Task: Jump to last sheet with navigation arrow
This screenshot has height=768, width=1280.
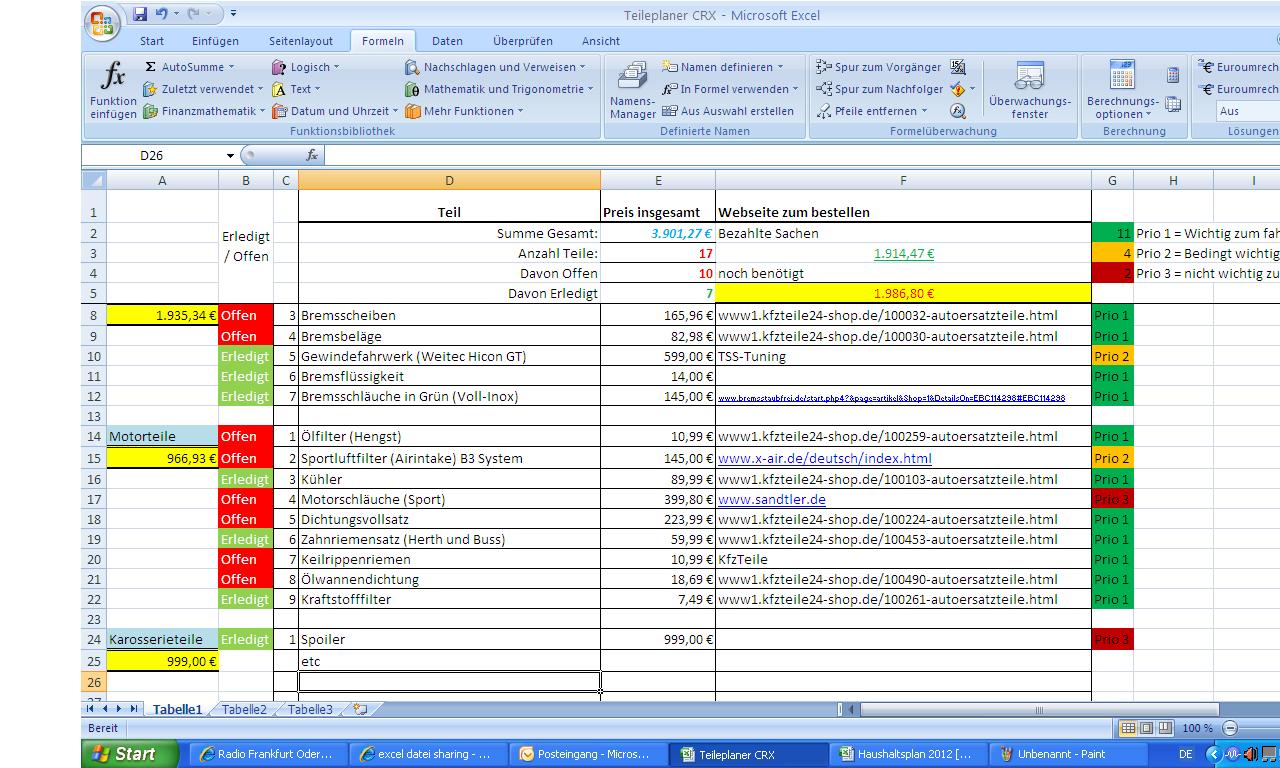Action: point(134,709)
